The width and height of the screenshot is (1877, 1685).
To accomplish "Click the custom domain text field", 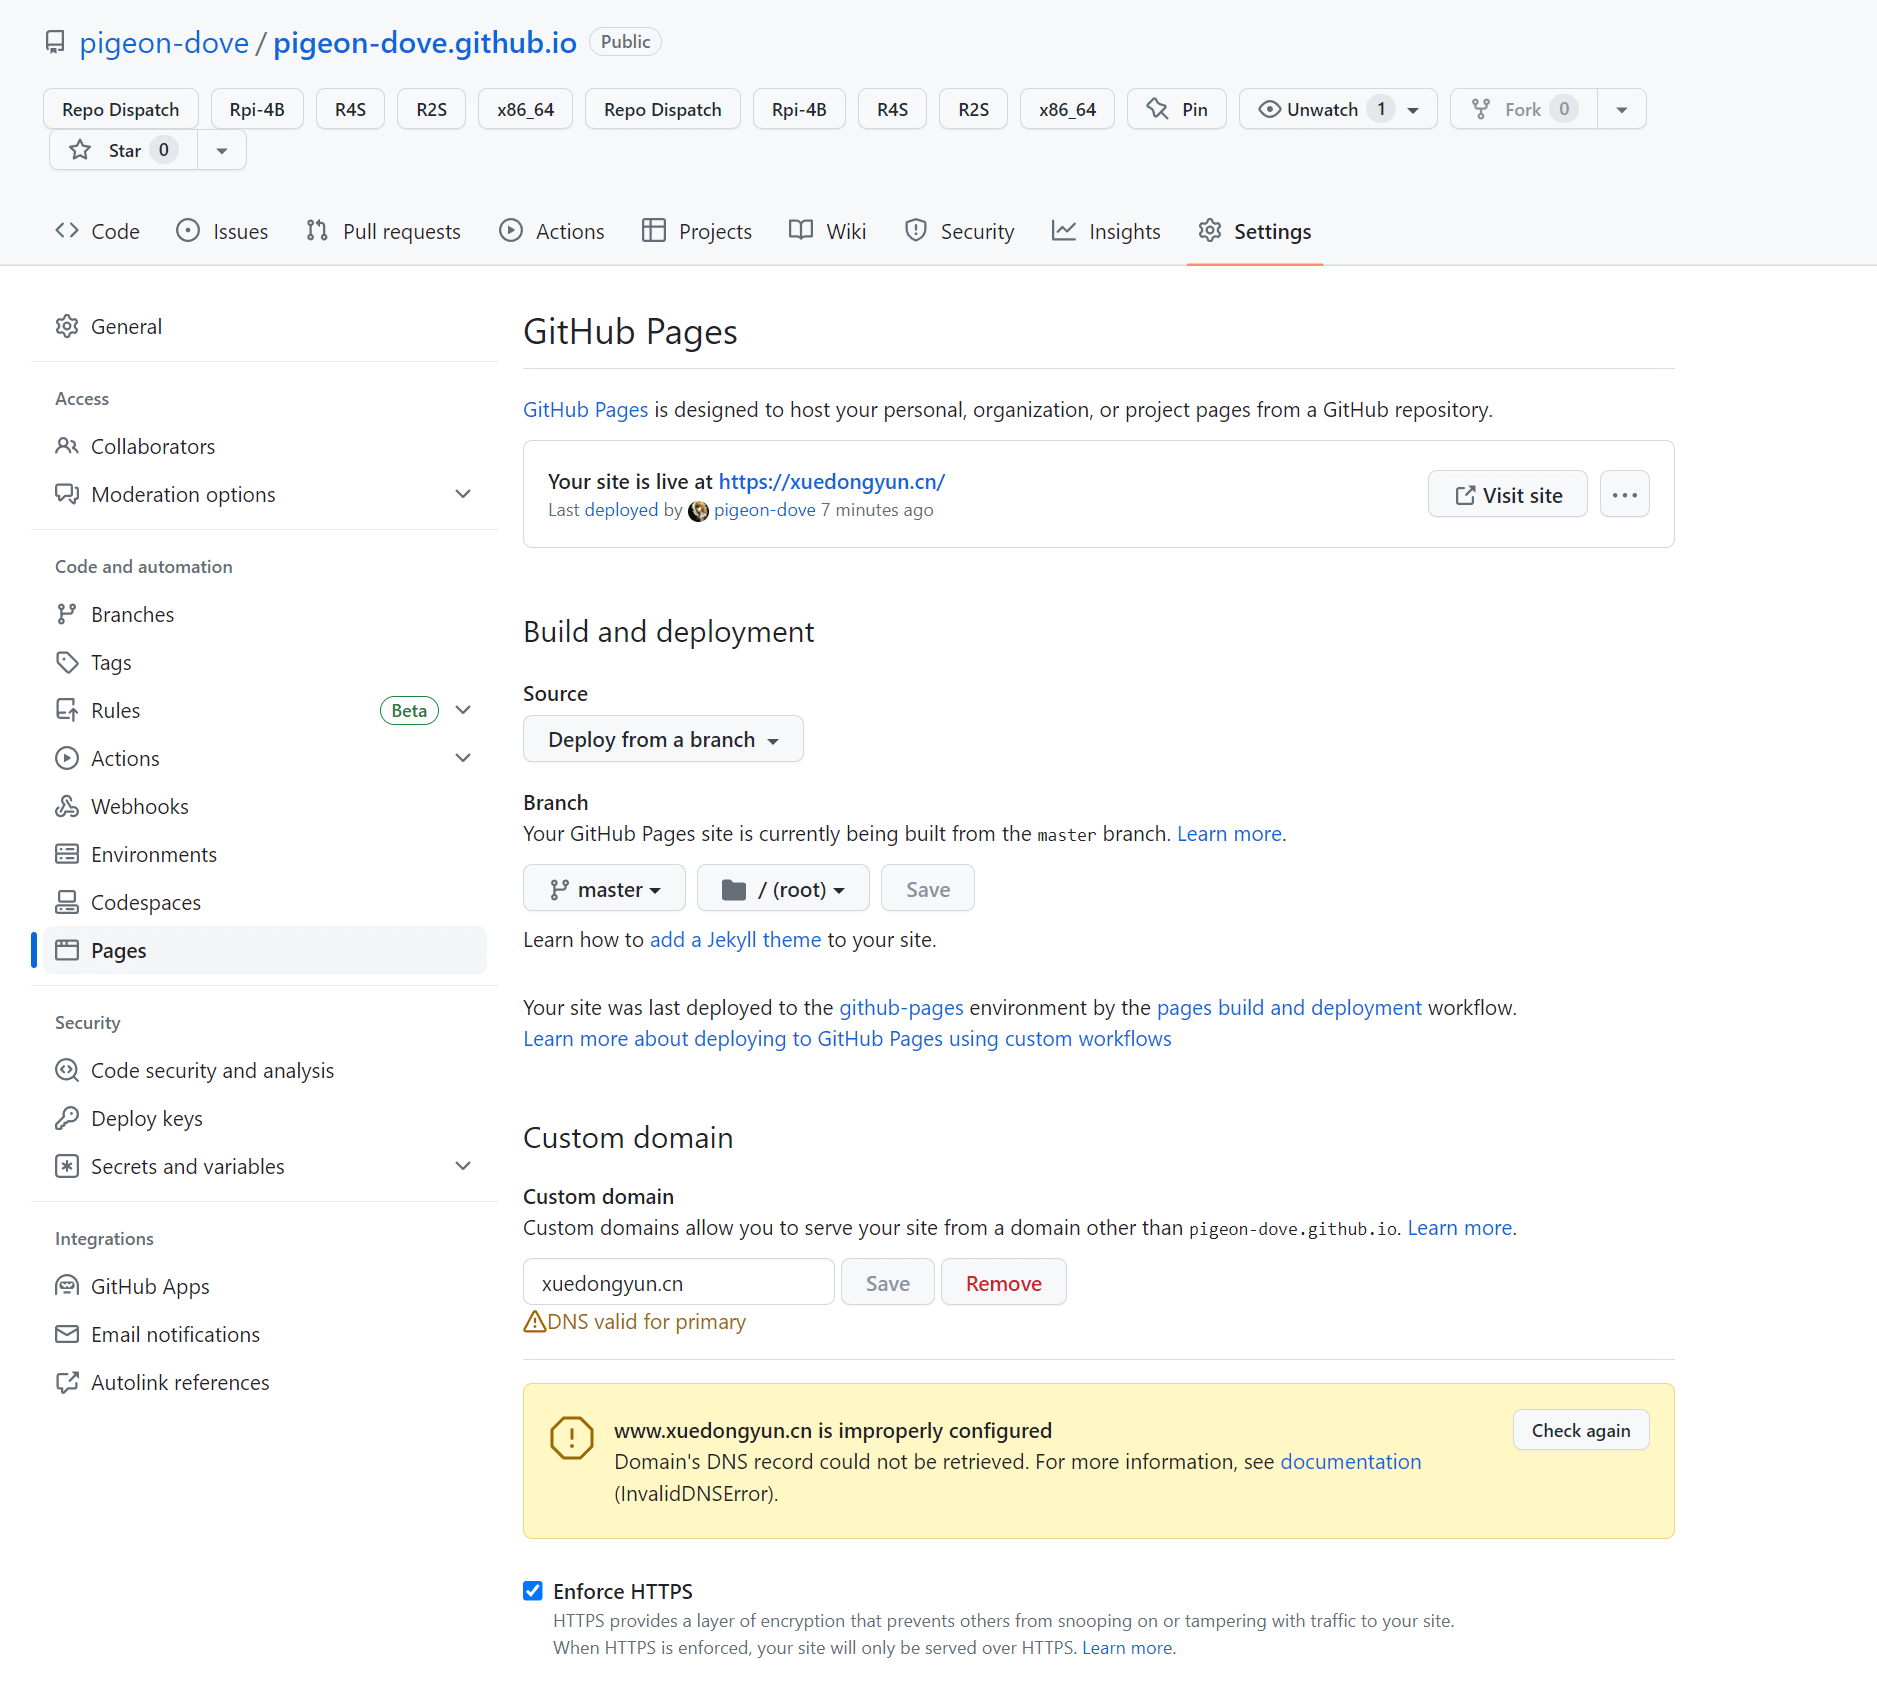I will point(678,1283).
